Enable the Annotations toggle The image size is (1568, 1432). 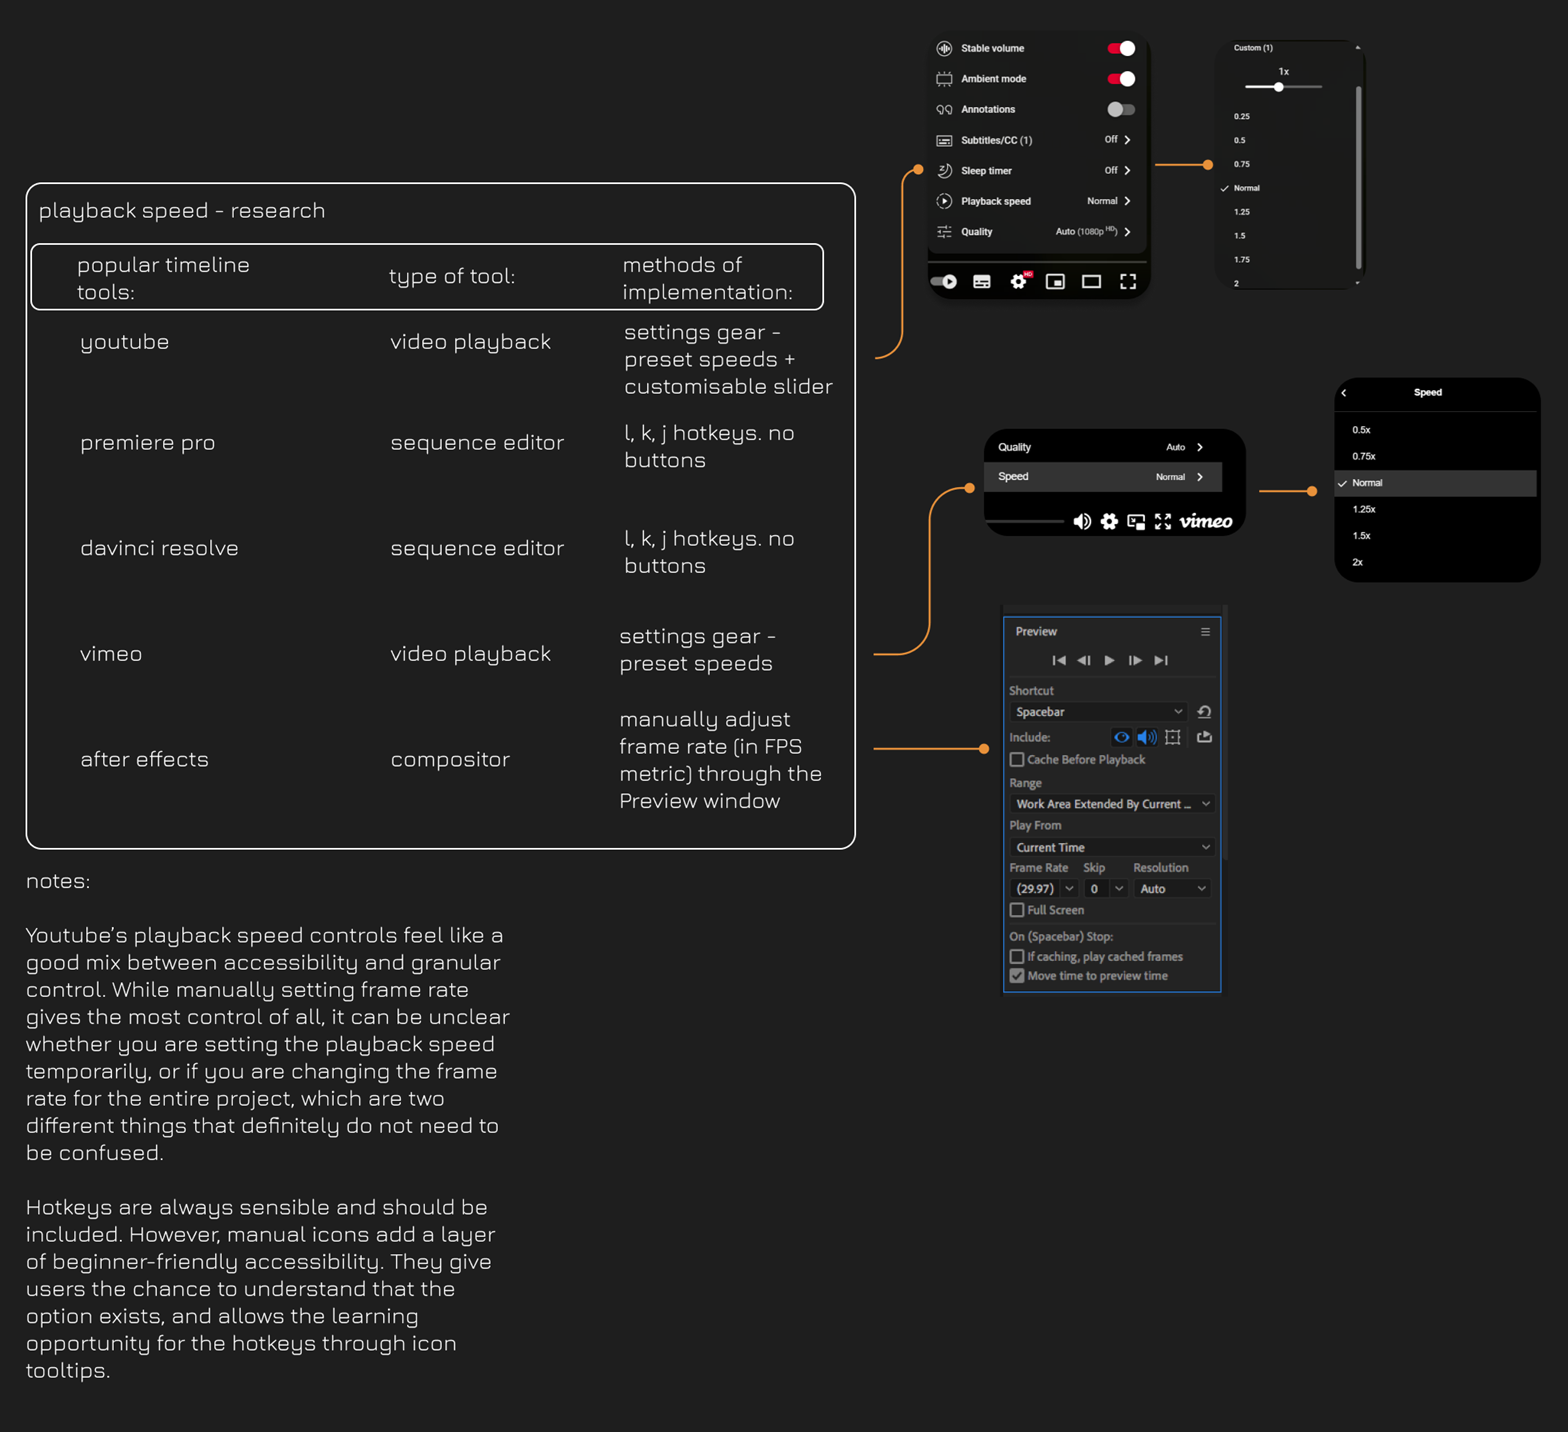1121,109
